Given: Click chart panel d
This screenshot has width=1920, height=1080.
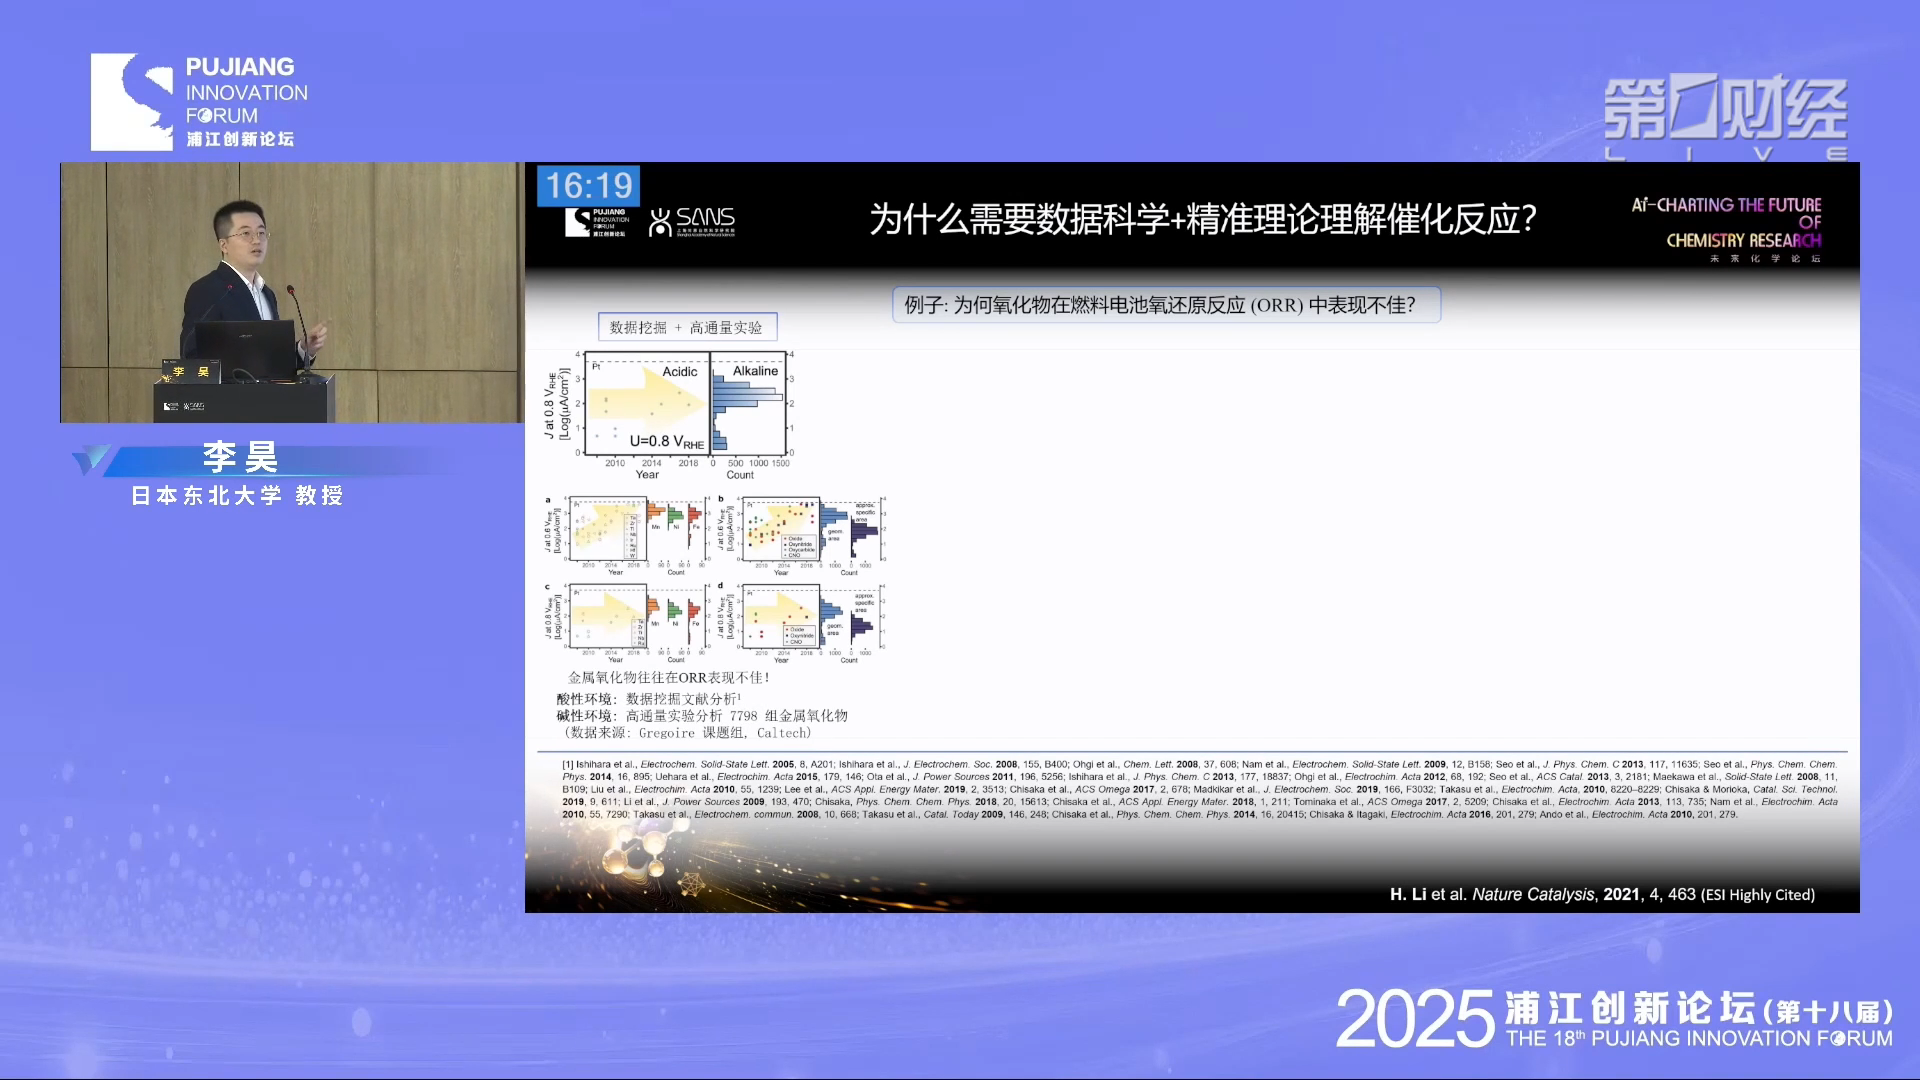Looking at the screenshot, I should pyautogui.click(x=801, y=623).
